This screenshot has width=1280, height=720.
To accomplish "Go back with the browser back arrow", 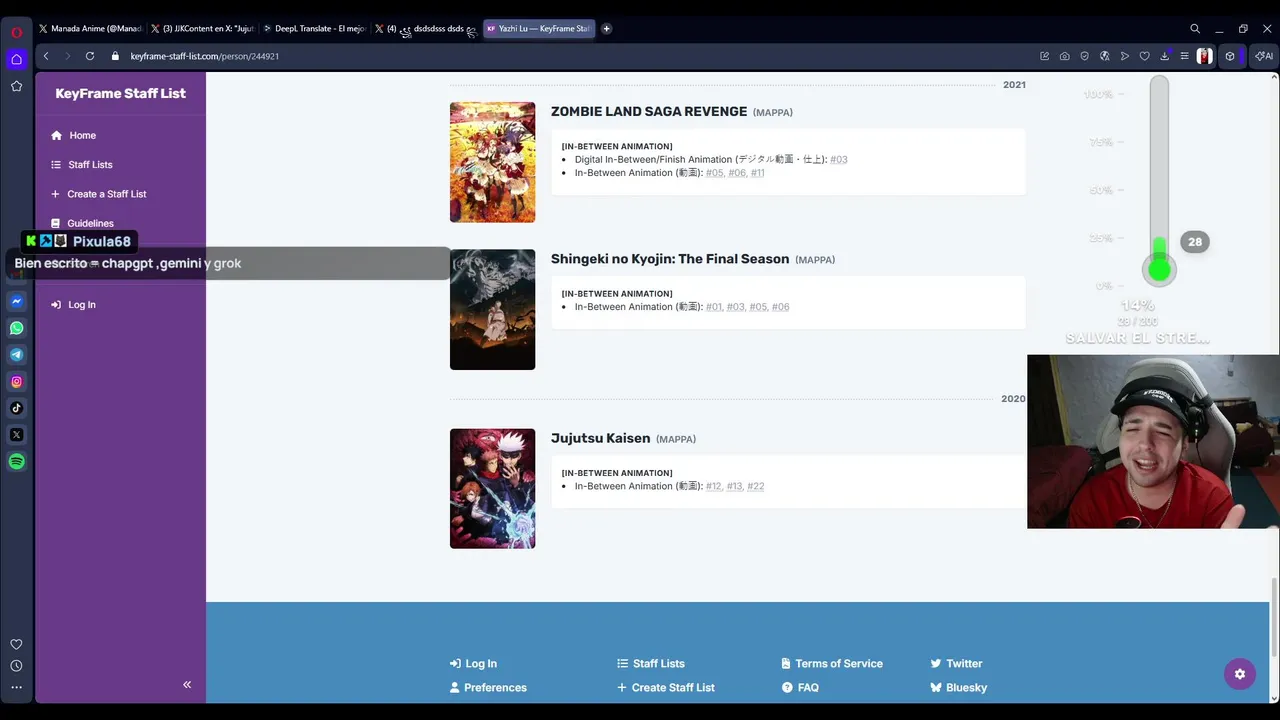I will click(x=46, y=56).
